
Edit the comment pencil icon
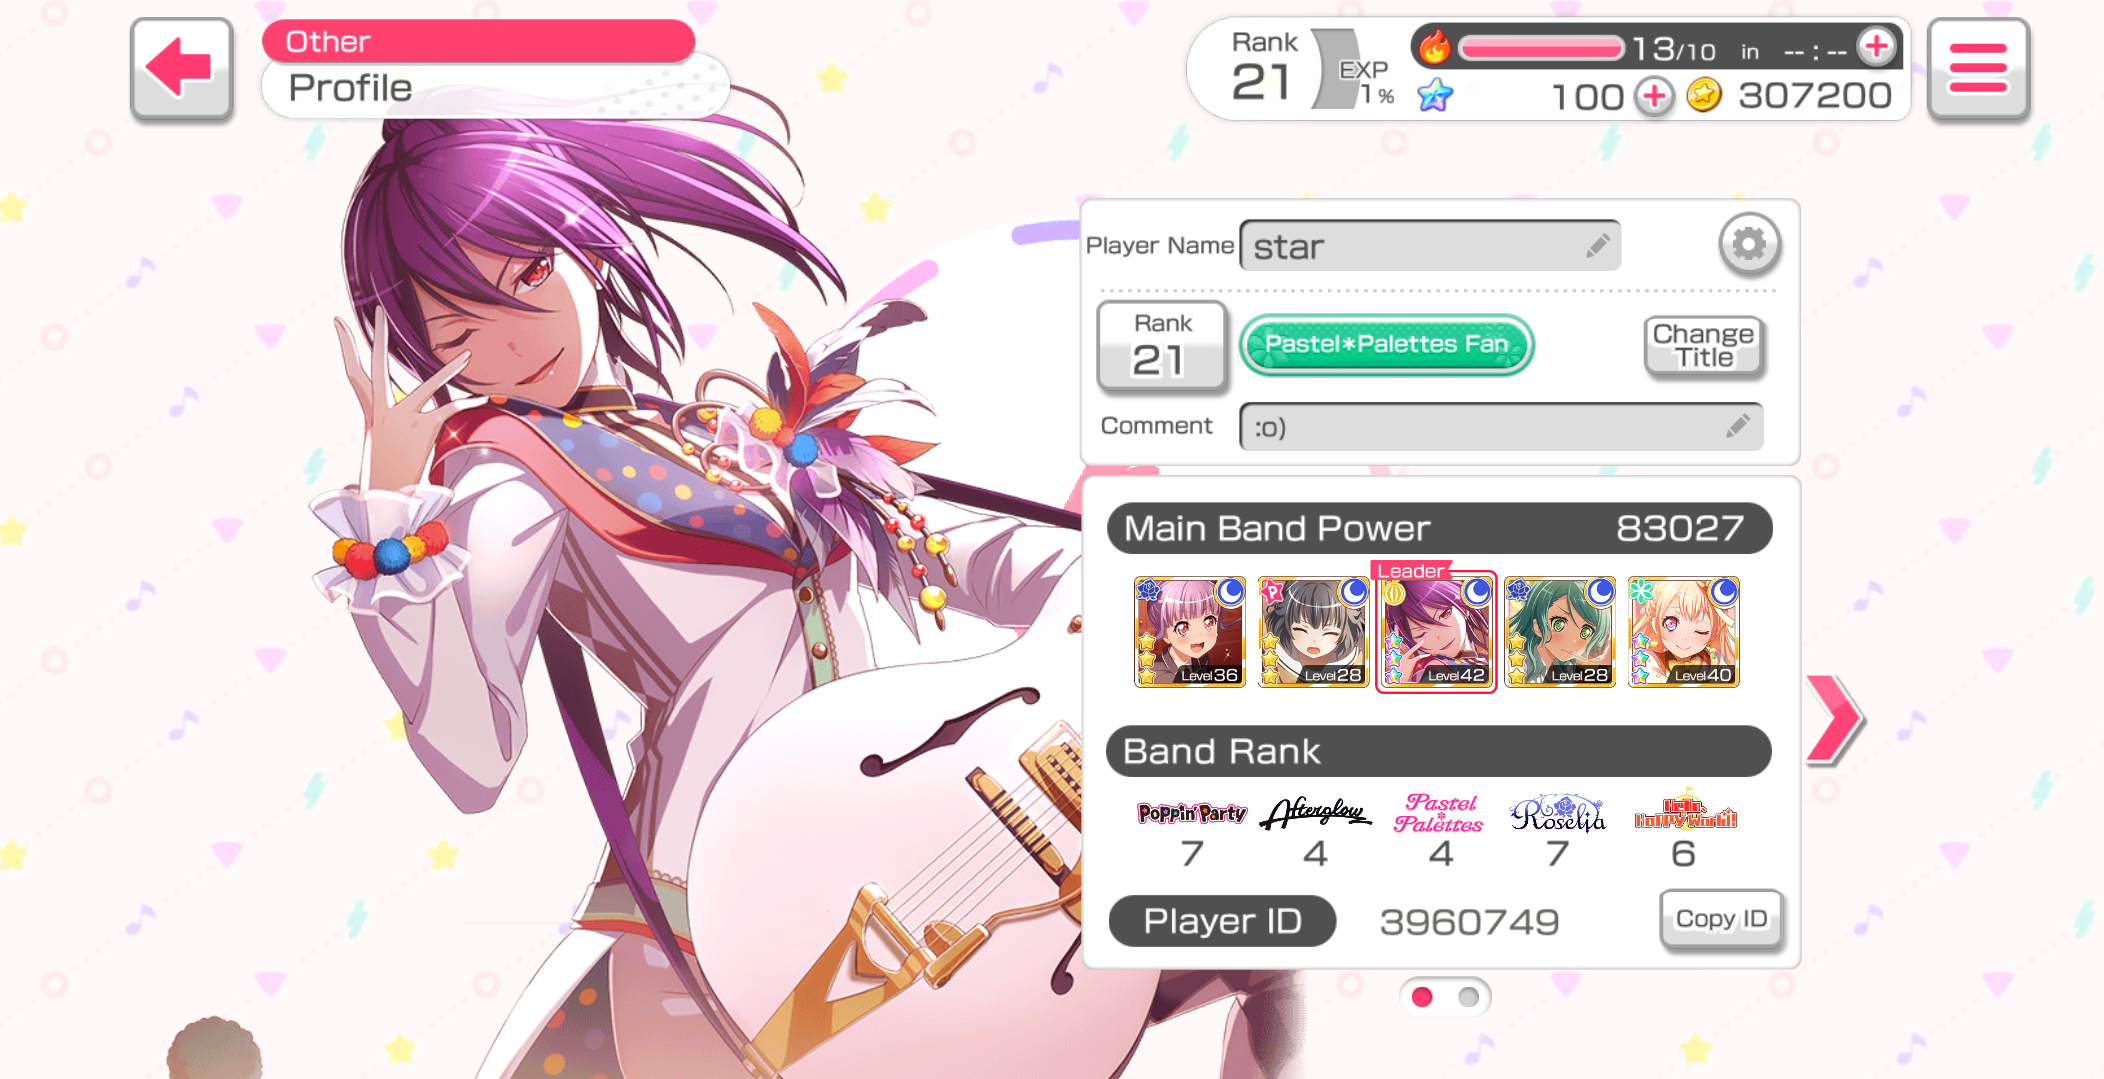click(1738, 427)
